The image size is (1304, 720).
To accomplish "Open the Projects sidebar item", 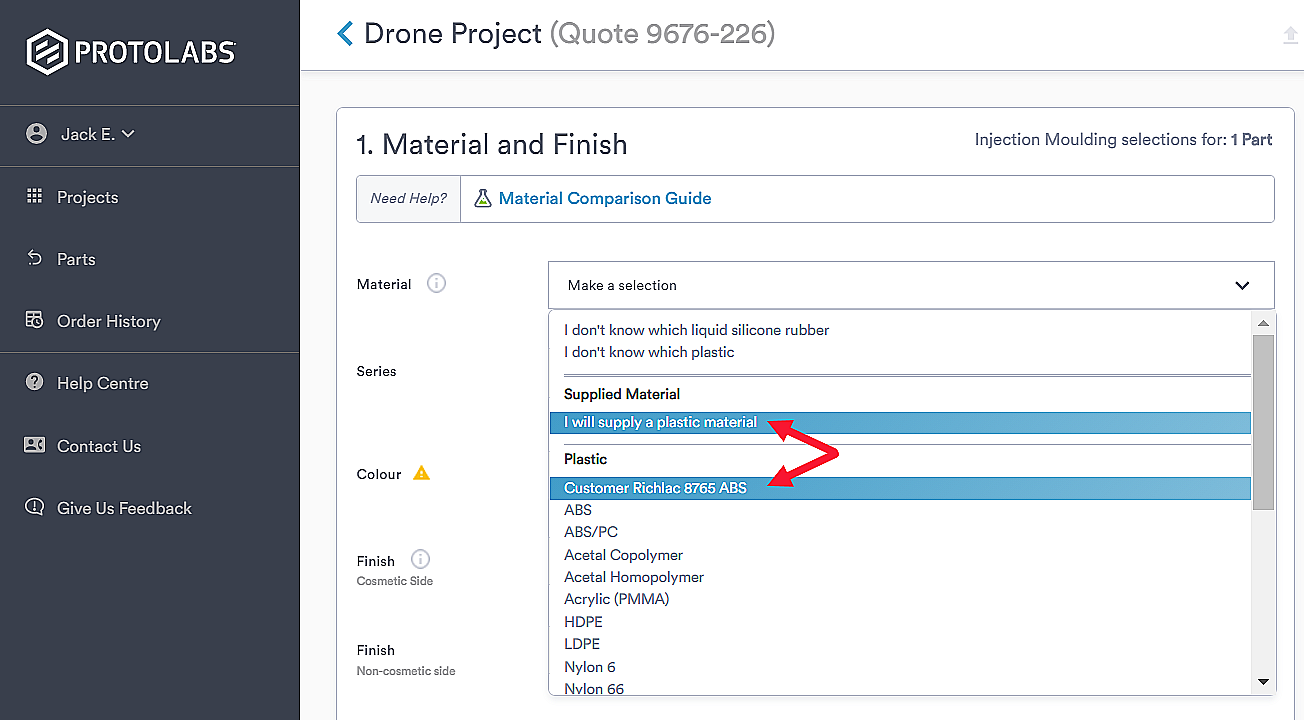I will 88,197.
